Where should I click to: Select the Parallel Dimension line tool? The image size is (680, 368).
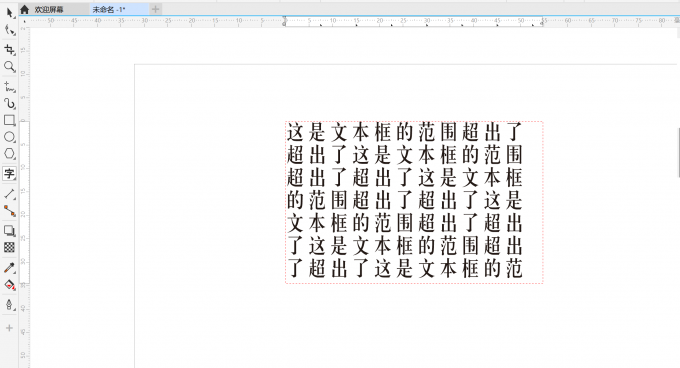click(9, 194)
